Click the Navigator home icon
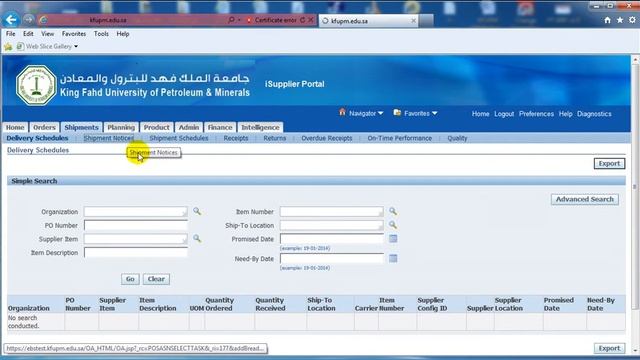The width and height of the screenshot is (640, 360). coord(342,112)
